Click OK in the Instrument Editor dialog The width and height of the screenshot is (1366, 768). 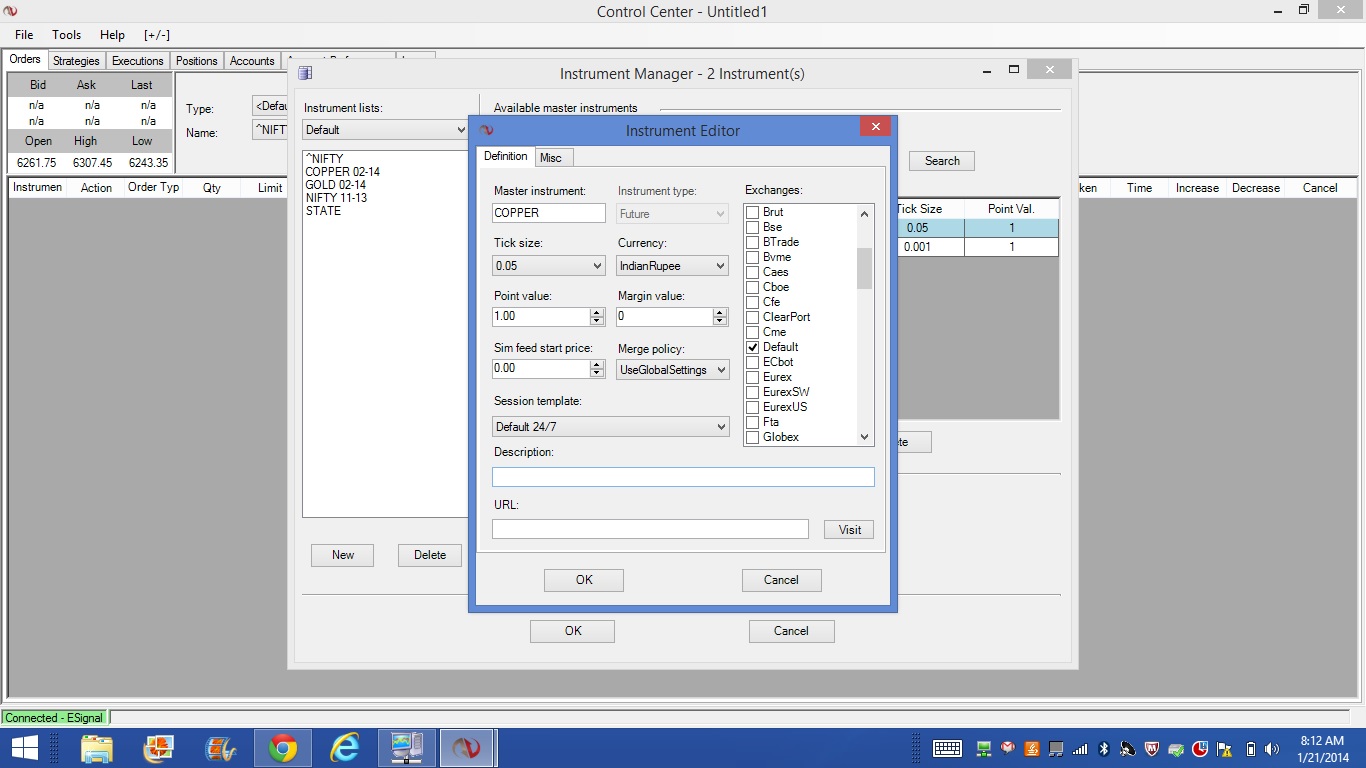click(x=584, y=580)
